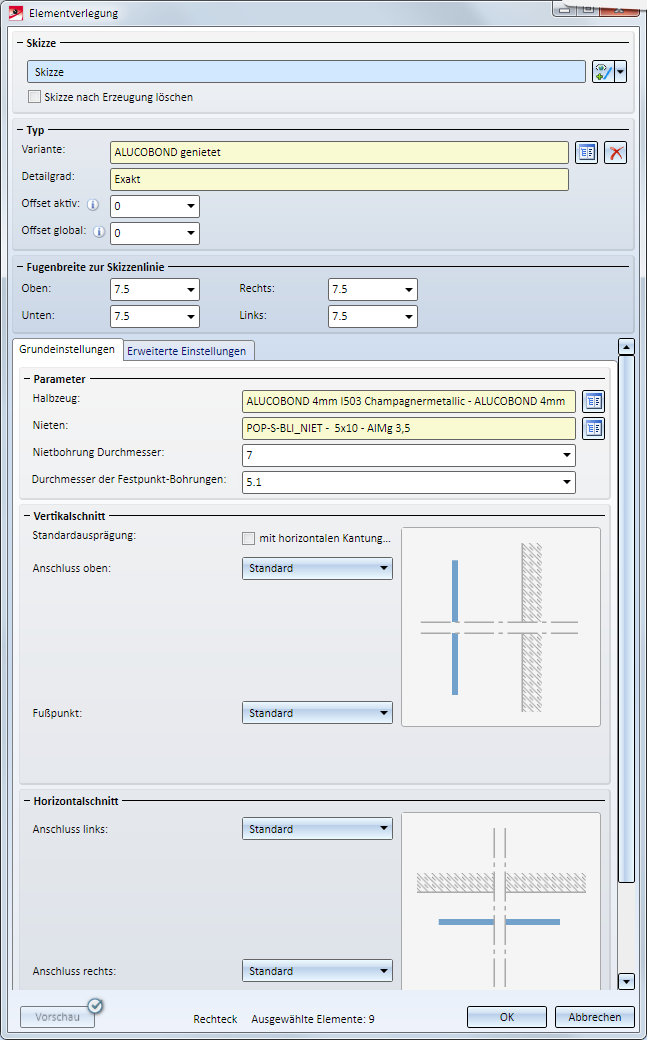This screenshot has width=647, height=1040.
Task: Open the catalog icon for Halbzeug
Action: (593, 401)
